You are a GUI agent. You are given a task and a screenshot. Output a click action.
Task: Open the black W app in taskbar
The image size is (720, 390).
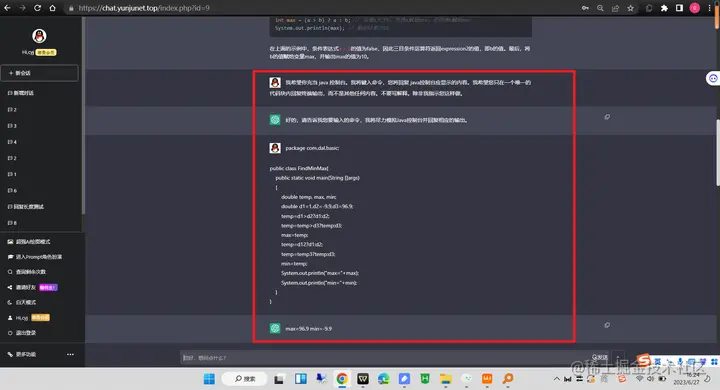pos(363,379)
